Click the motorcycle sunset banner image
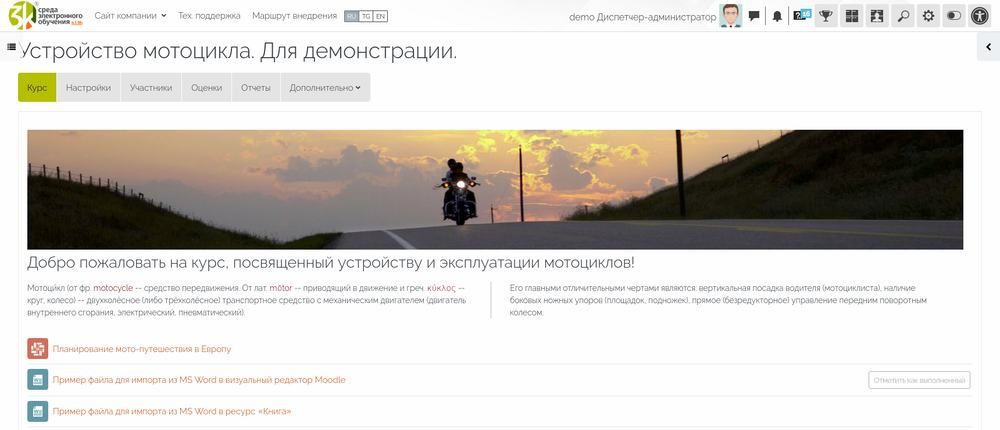Image resolution: width=1000 pixels, height=430 pixels. [x=495, y=189]
